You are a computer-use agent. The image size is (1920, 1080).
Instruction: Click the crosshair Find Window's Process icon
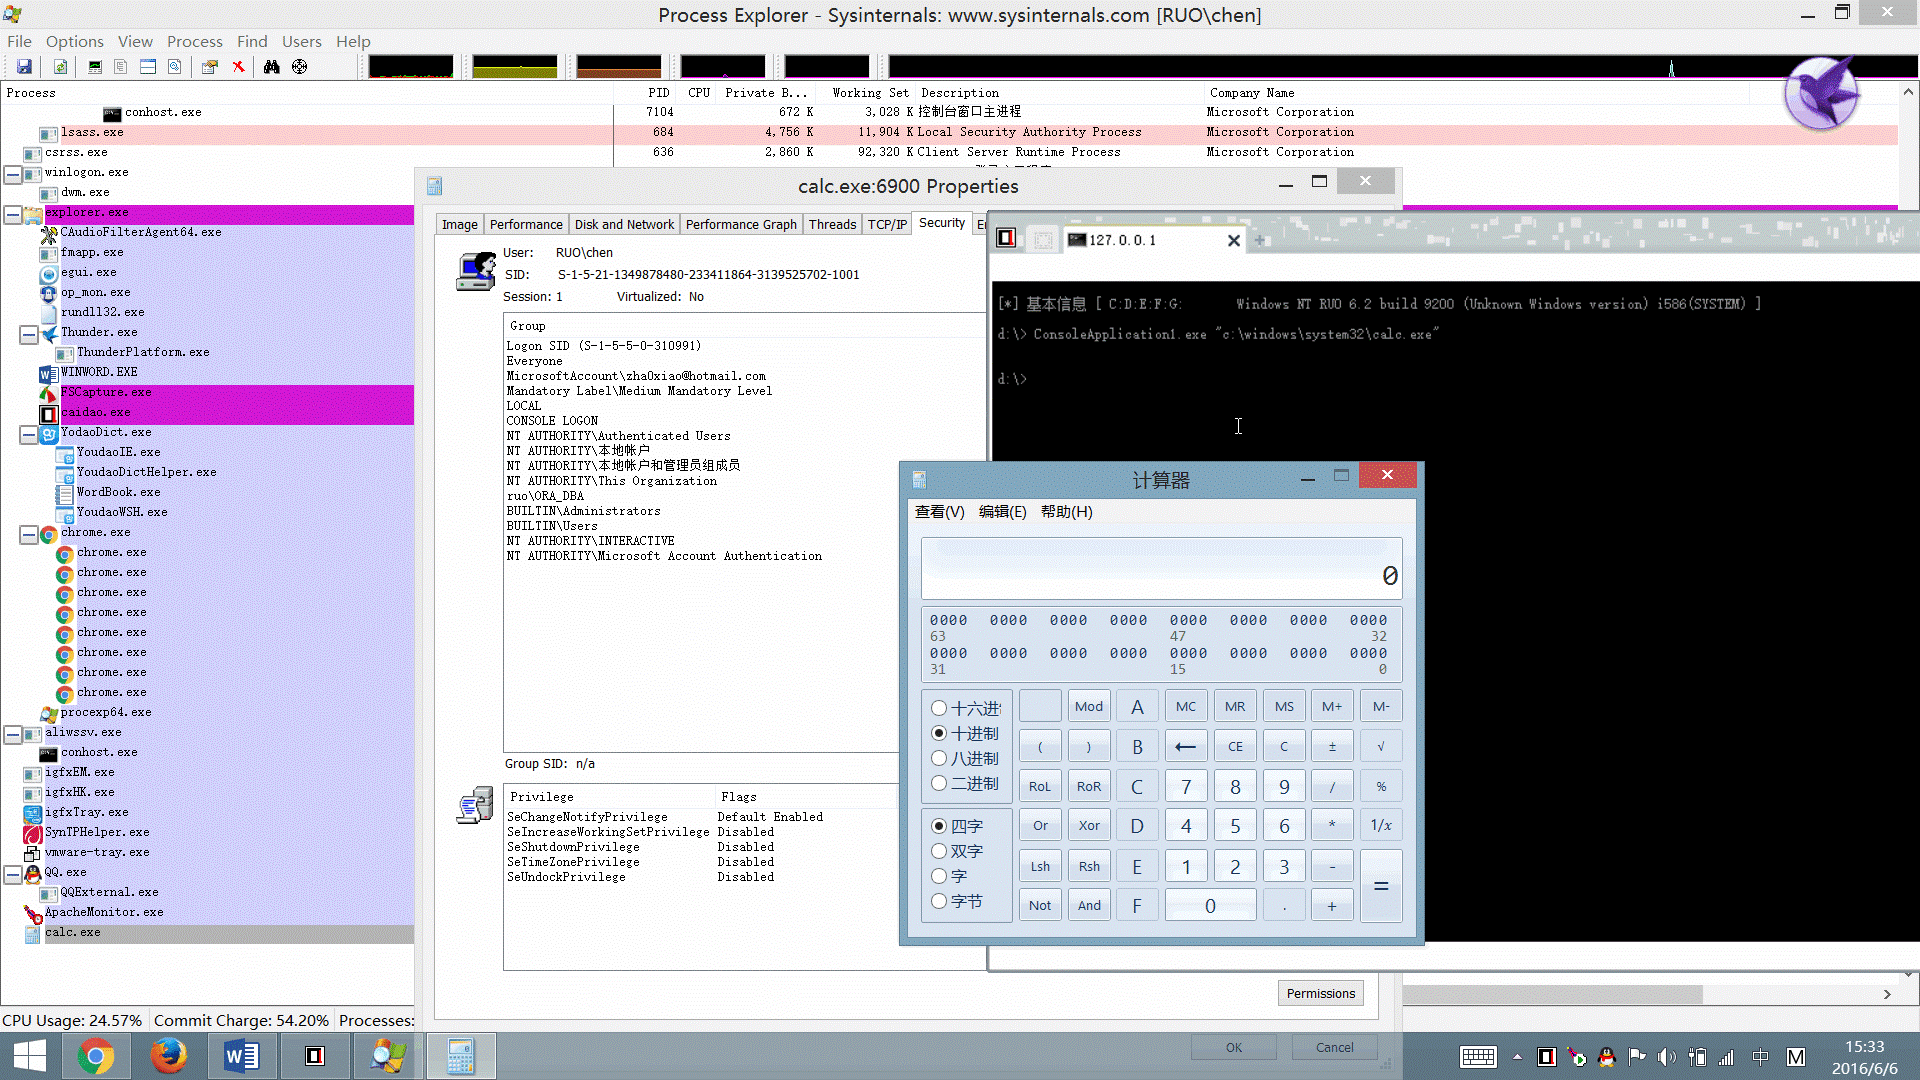click(x=299, y=67)
